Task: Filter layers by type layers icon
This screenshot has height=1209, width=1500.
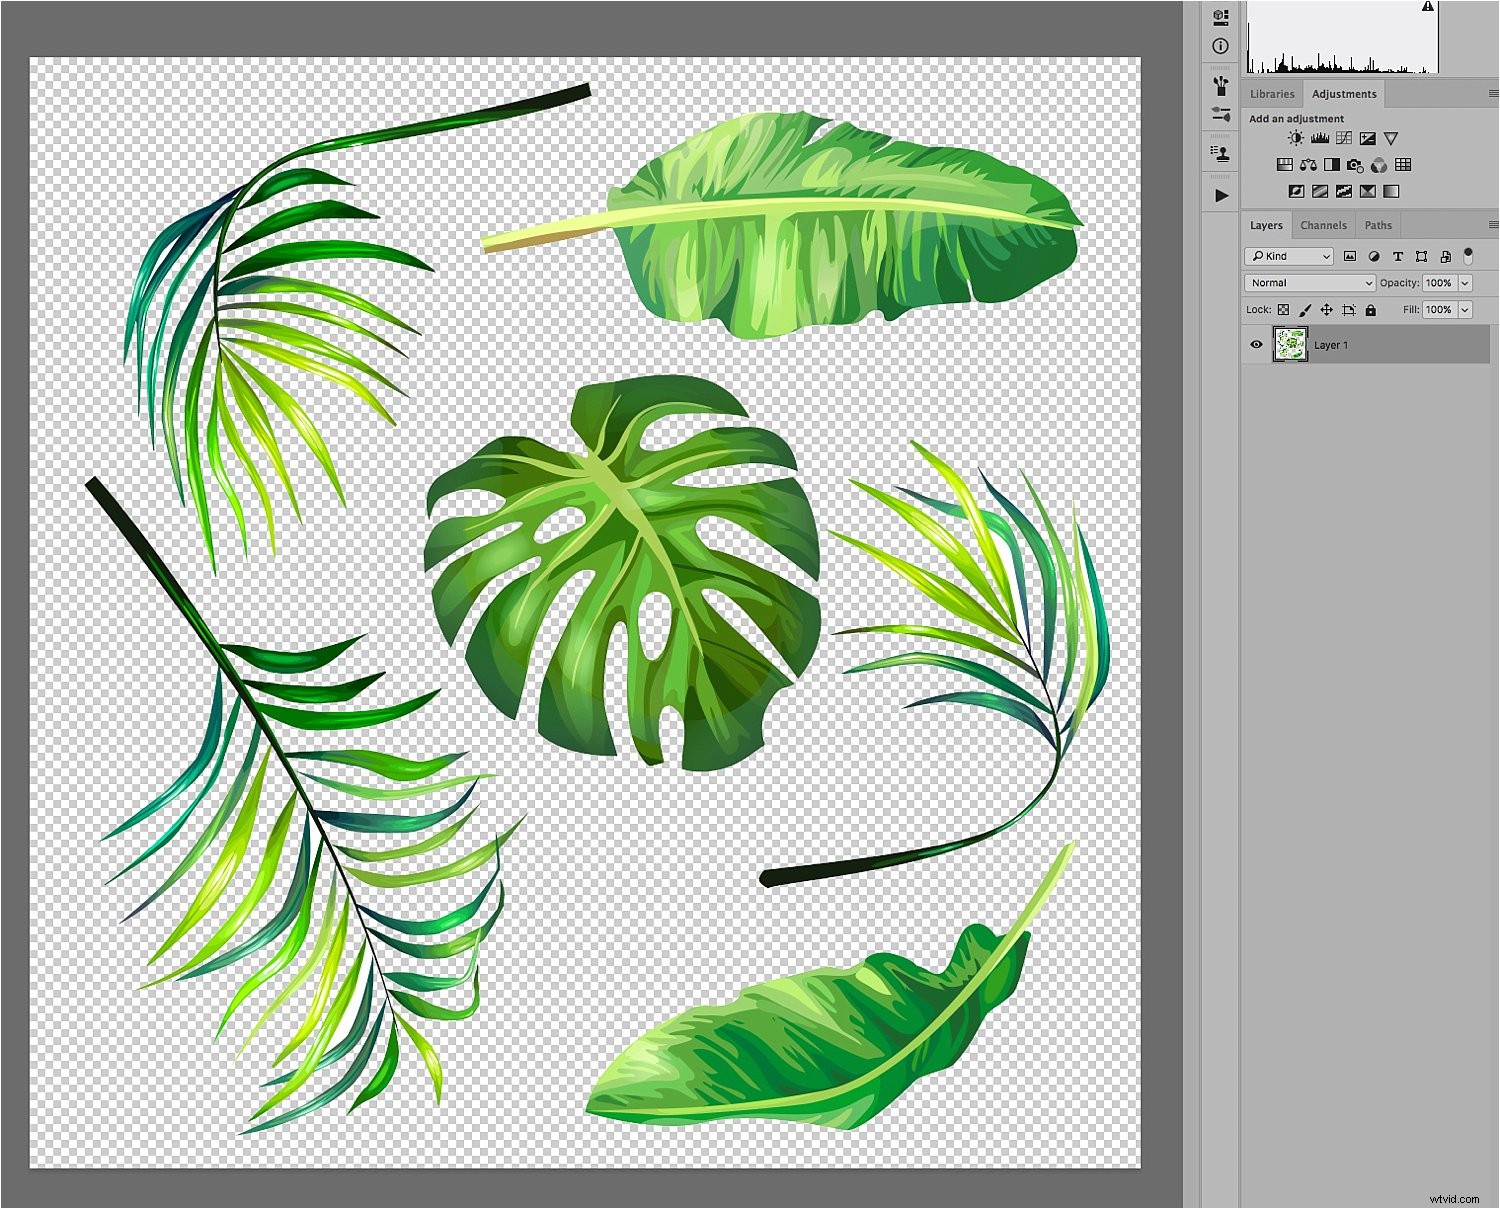Action: (1397, 257)
